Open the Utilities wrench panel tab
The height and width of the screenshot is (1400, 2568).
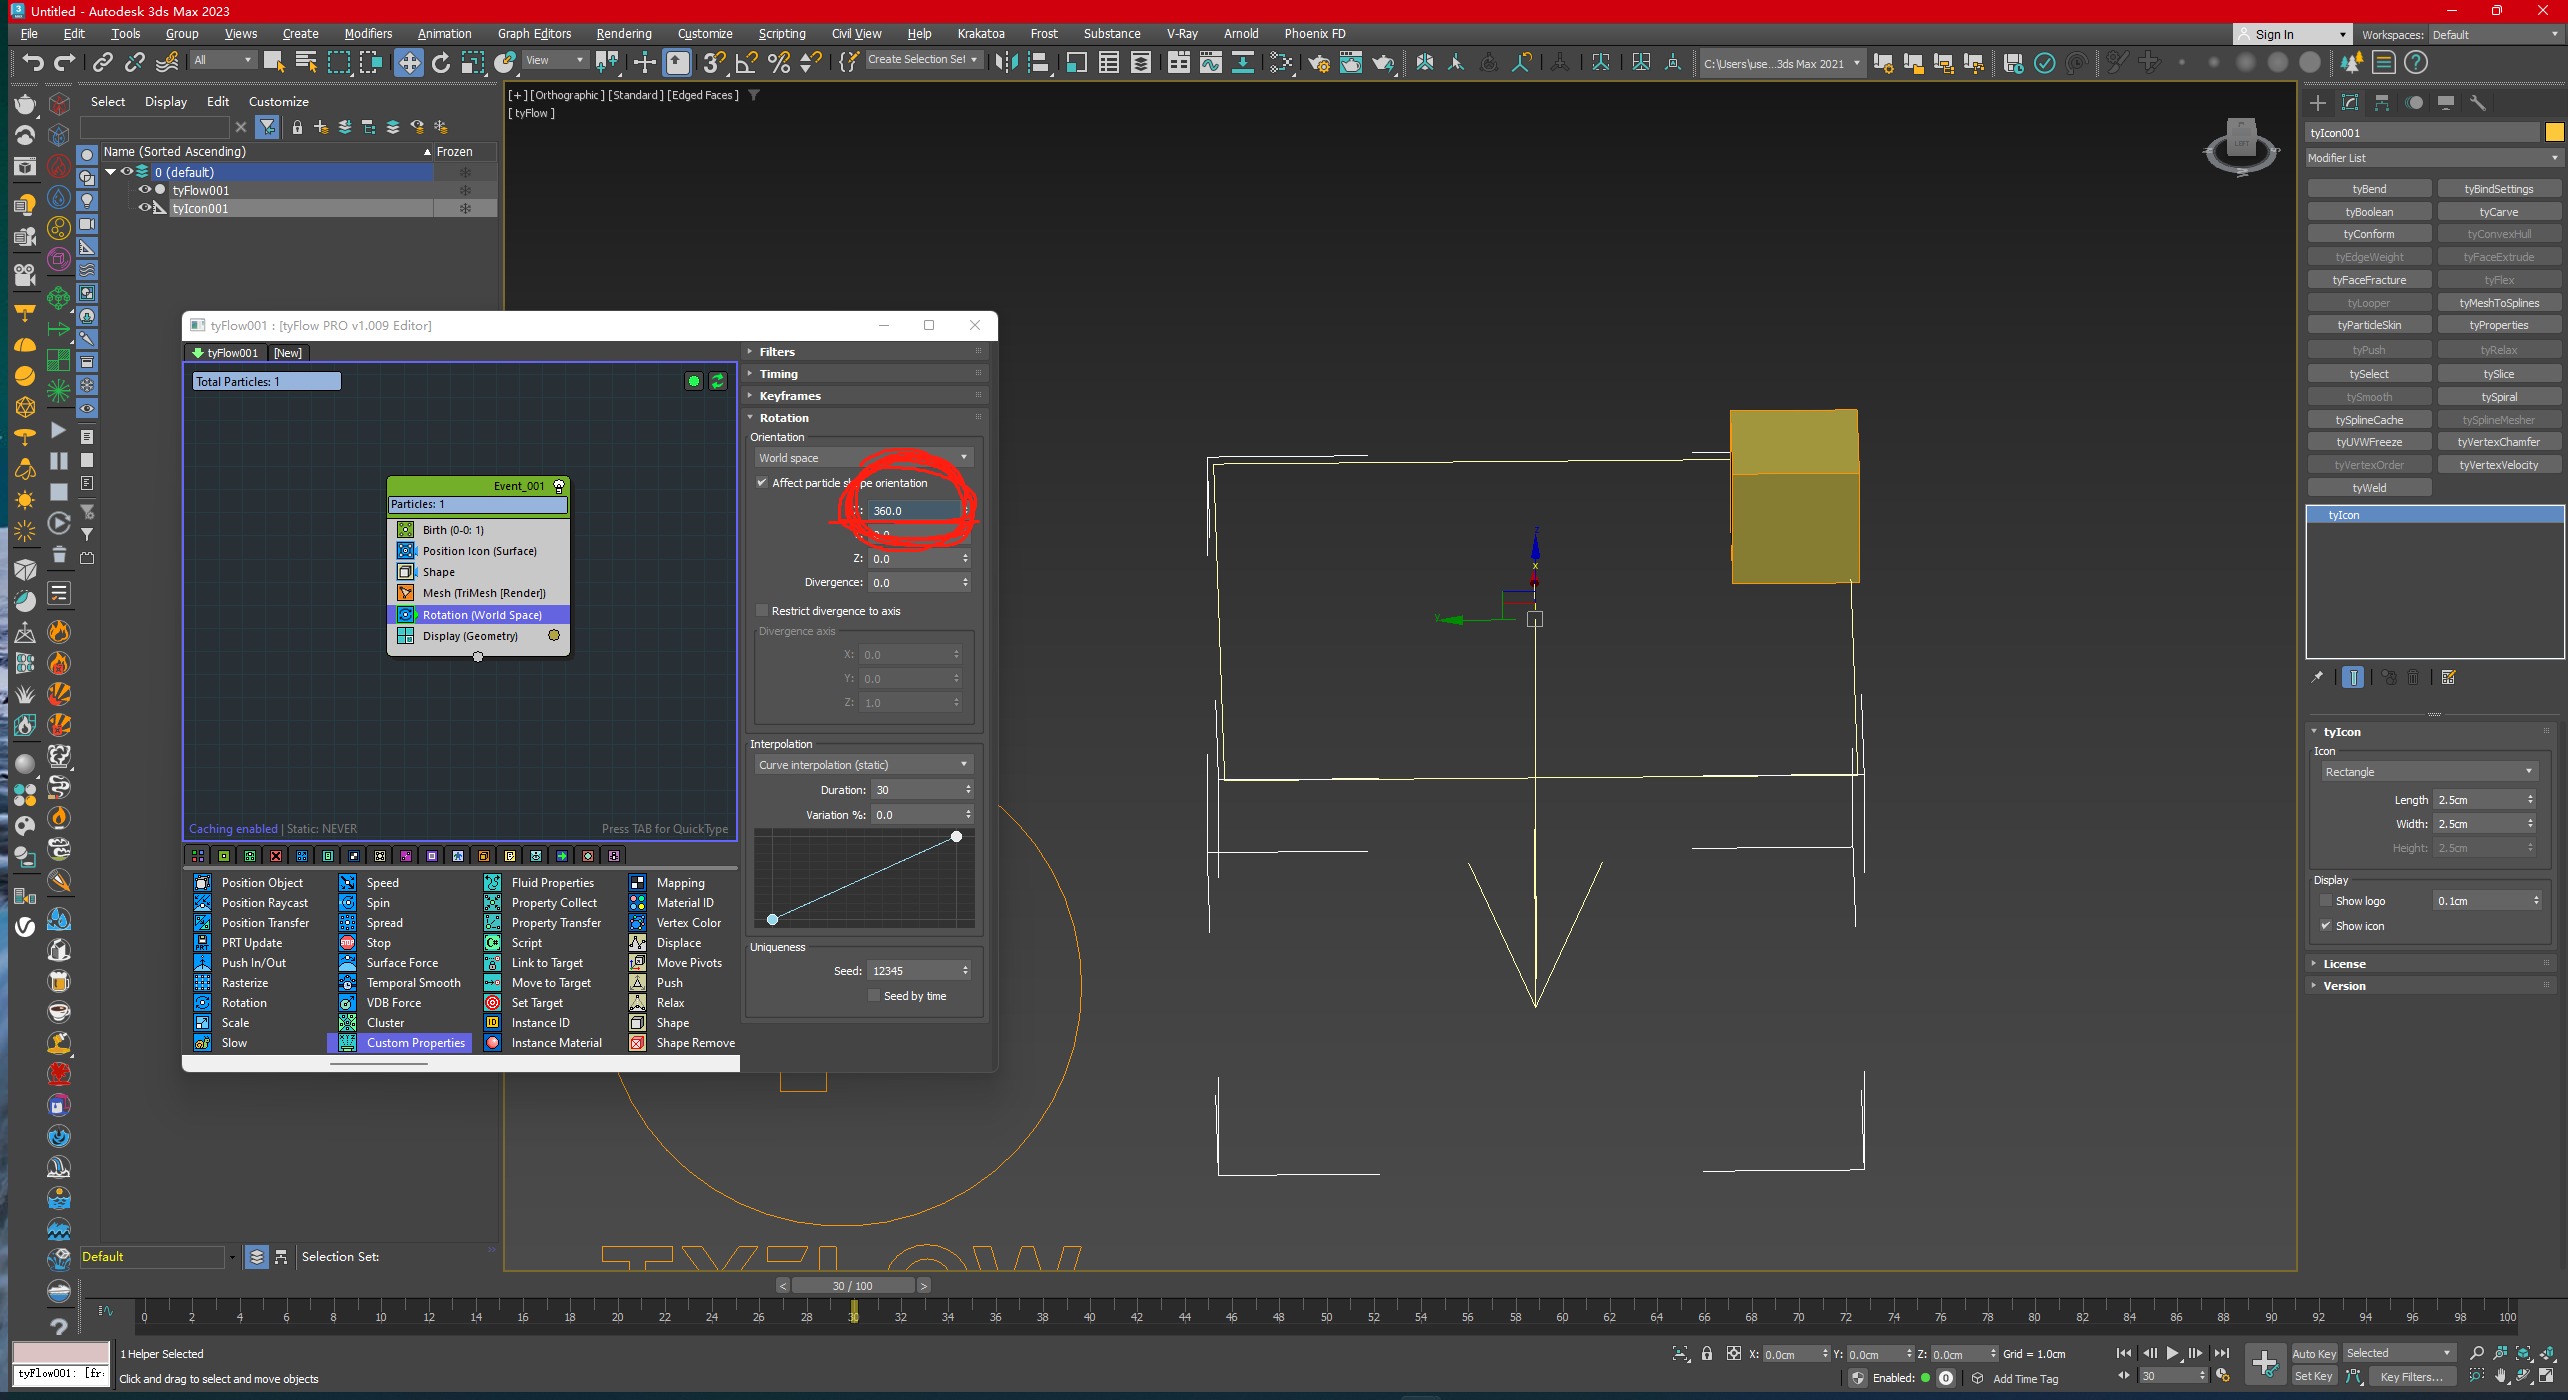click(2477, 103)
